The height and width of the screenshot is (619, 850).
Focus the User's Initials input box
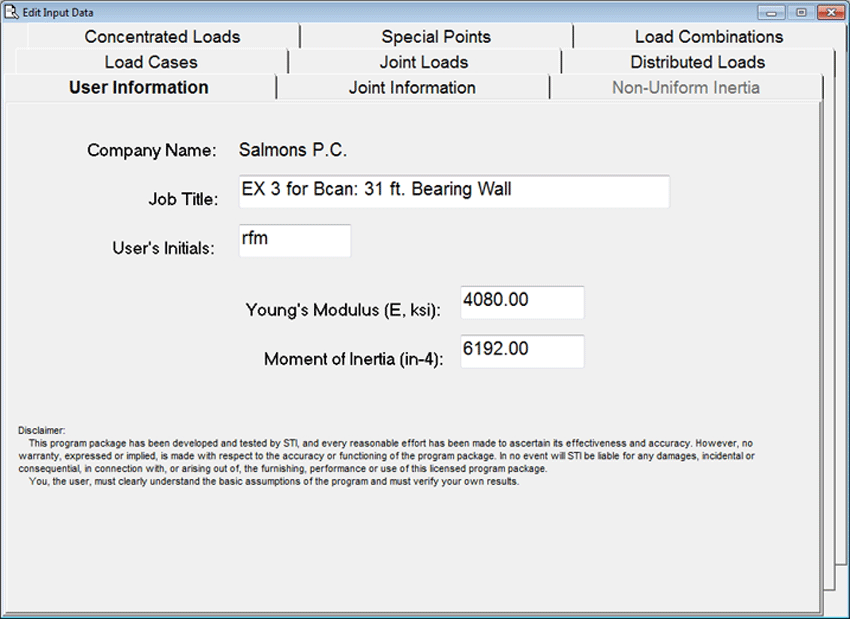point(294,240)
